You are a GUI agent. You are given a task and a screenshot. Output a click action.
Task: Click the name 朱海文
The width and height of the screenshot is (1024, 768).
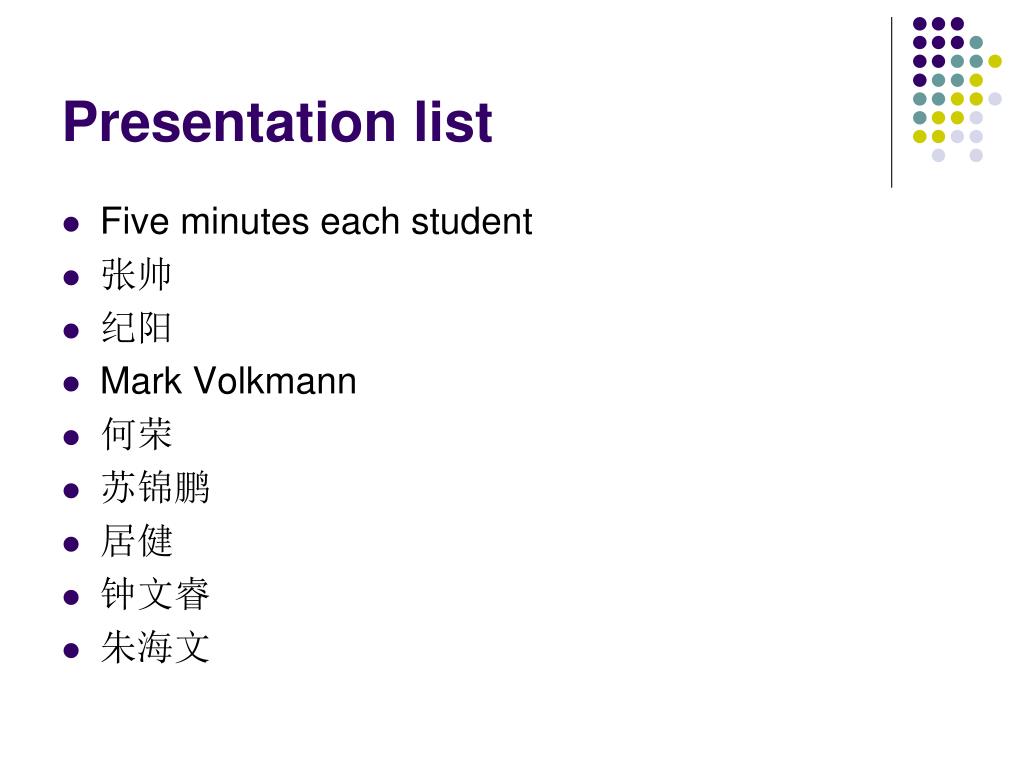point(155,648)
